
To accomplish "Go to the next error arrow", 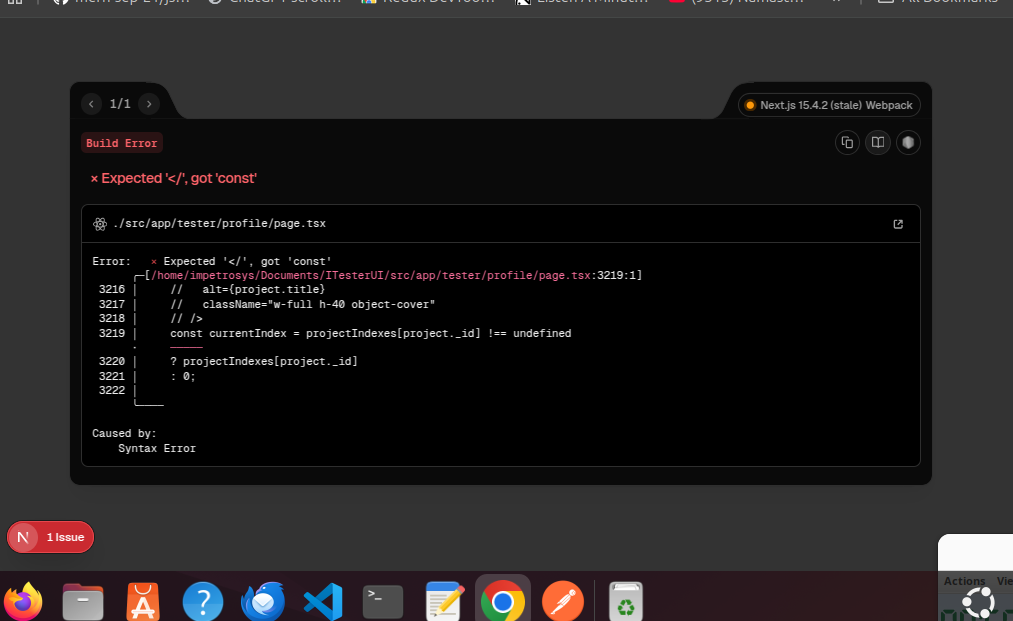I will pyautogui.click(x=149, y=103).
